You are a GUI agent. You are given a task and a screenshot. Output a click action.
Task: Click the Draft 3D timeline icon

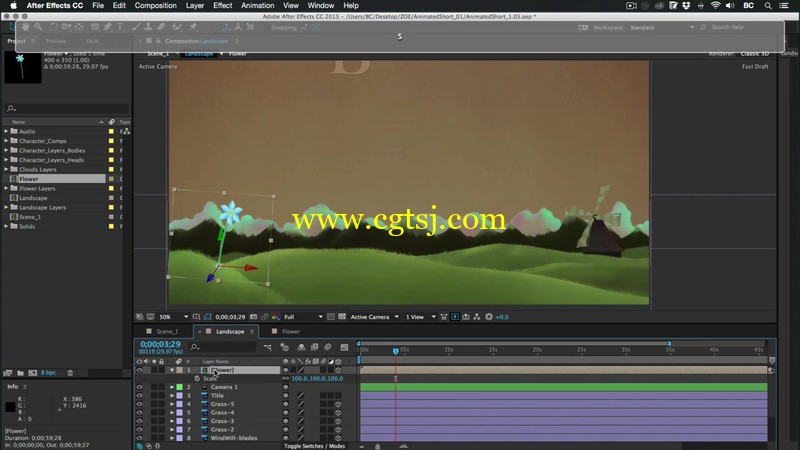point(285,347)
